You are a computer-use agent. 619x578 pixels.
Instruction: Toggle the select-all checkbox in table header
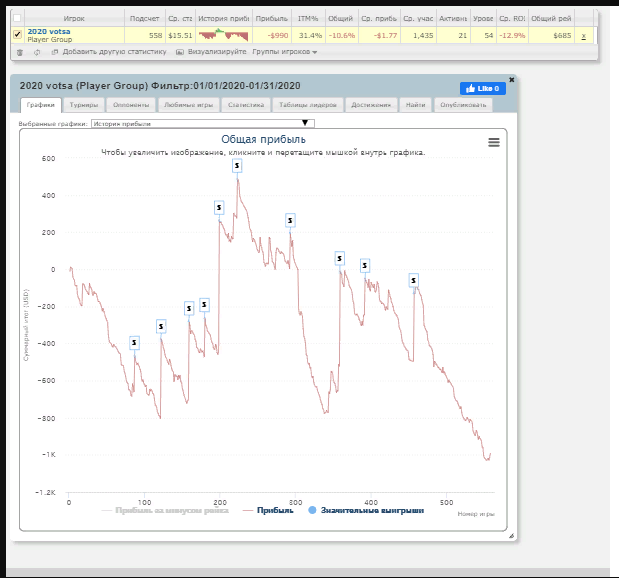(17, 18)
